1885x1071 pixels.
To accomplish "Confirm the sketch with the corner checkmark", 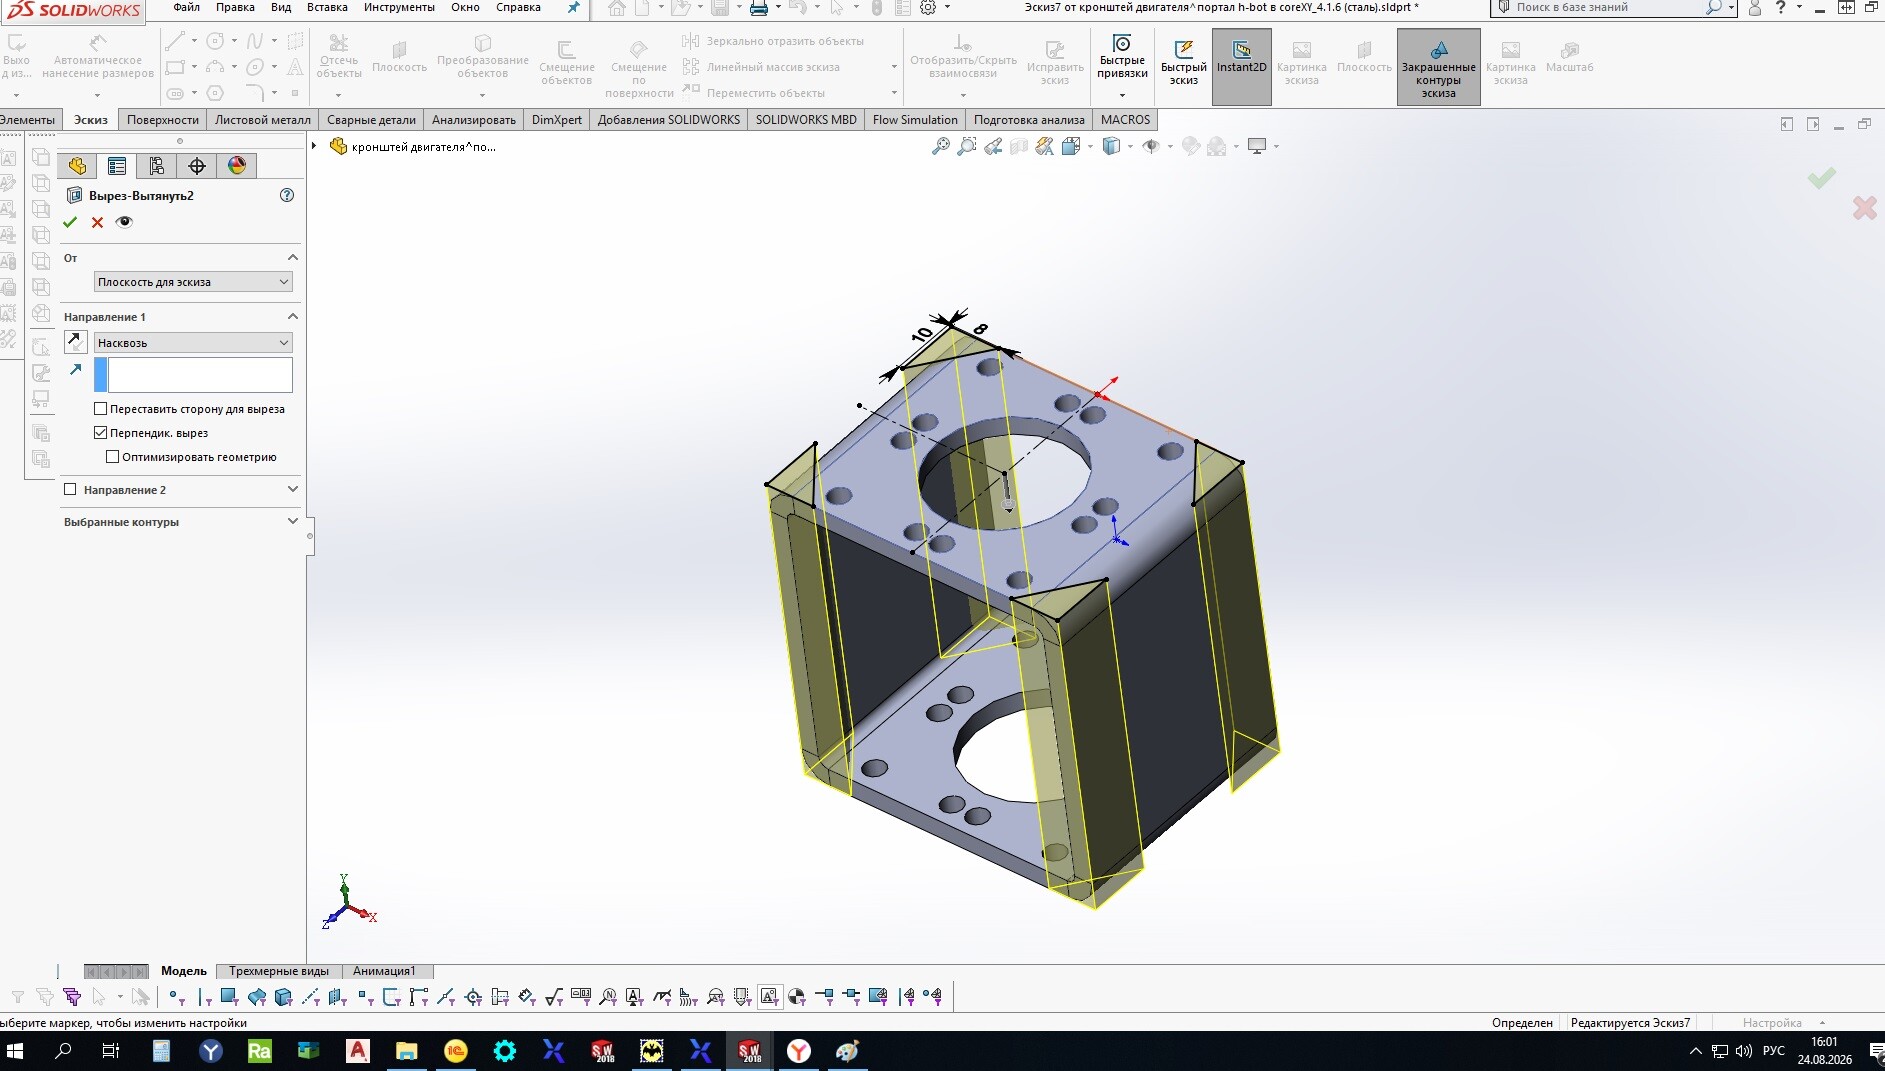I will tap(1822, 178).
